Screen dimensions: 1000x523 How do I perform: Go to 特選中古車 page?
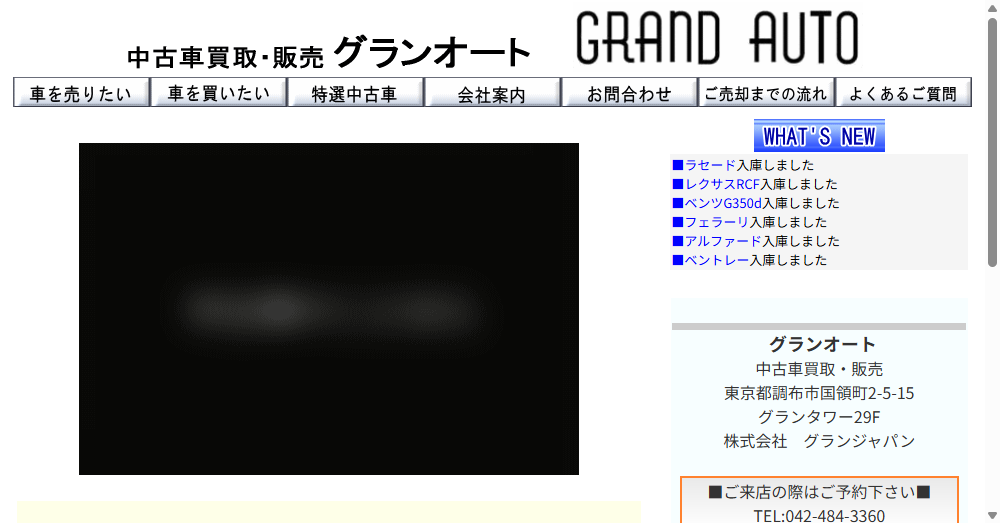click(x=355, y=94)
